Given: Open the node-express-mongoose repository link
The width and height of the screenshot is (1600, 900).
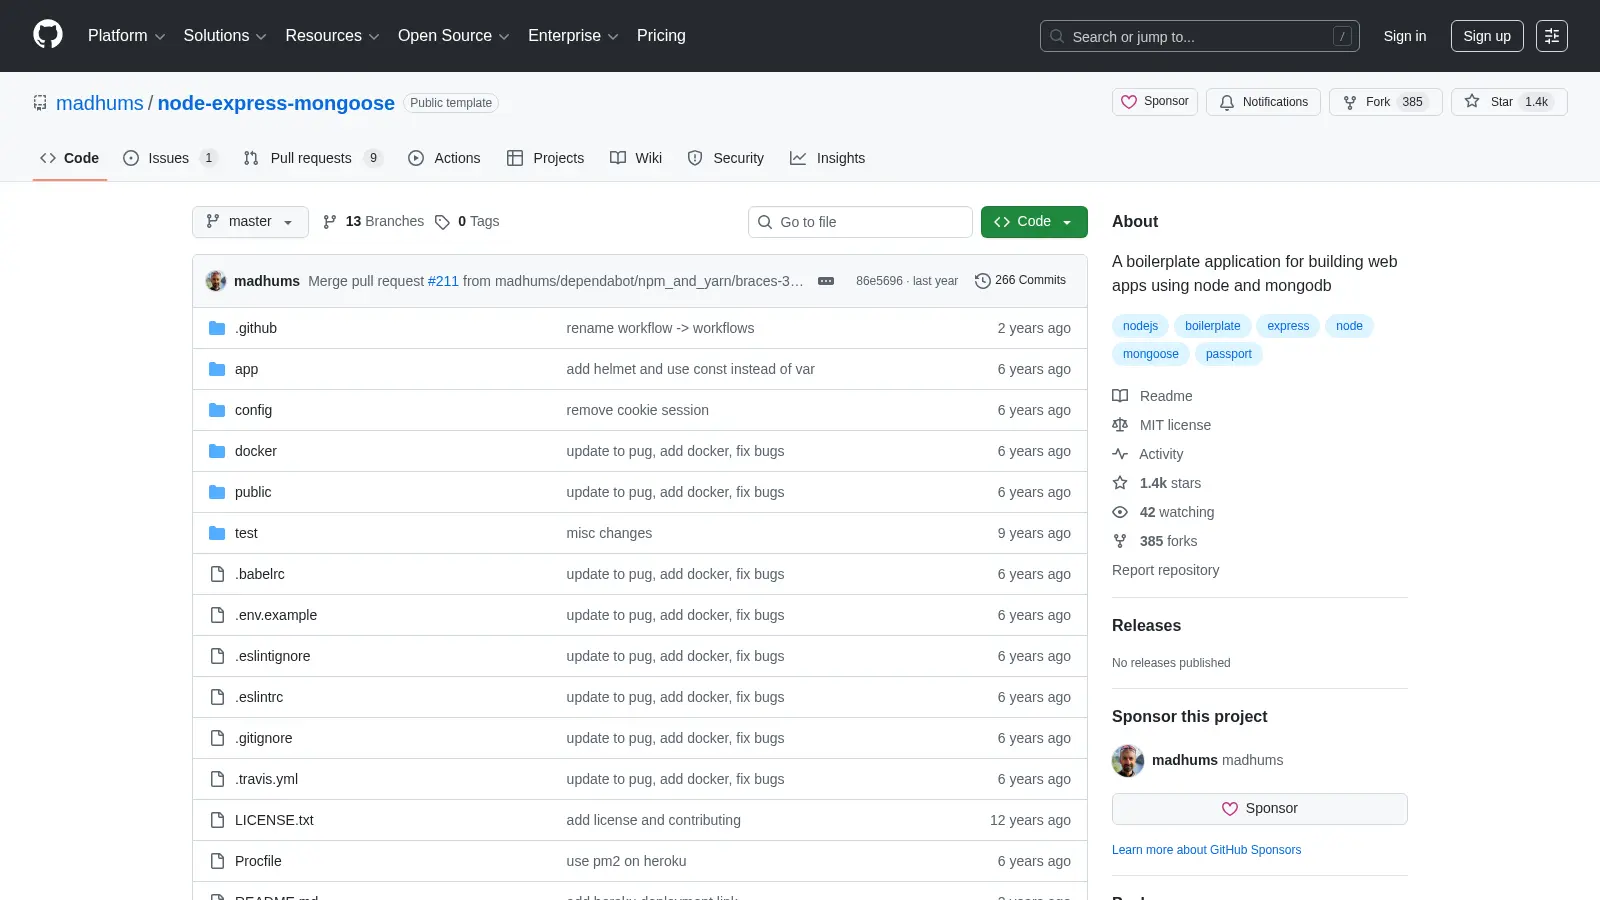Looking at the screenshot, I should [276, 103].
